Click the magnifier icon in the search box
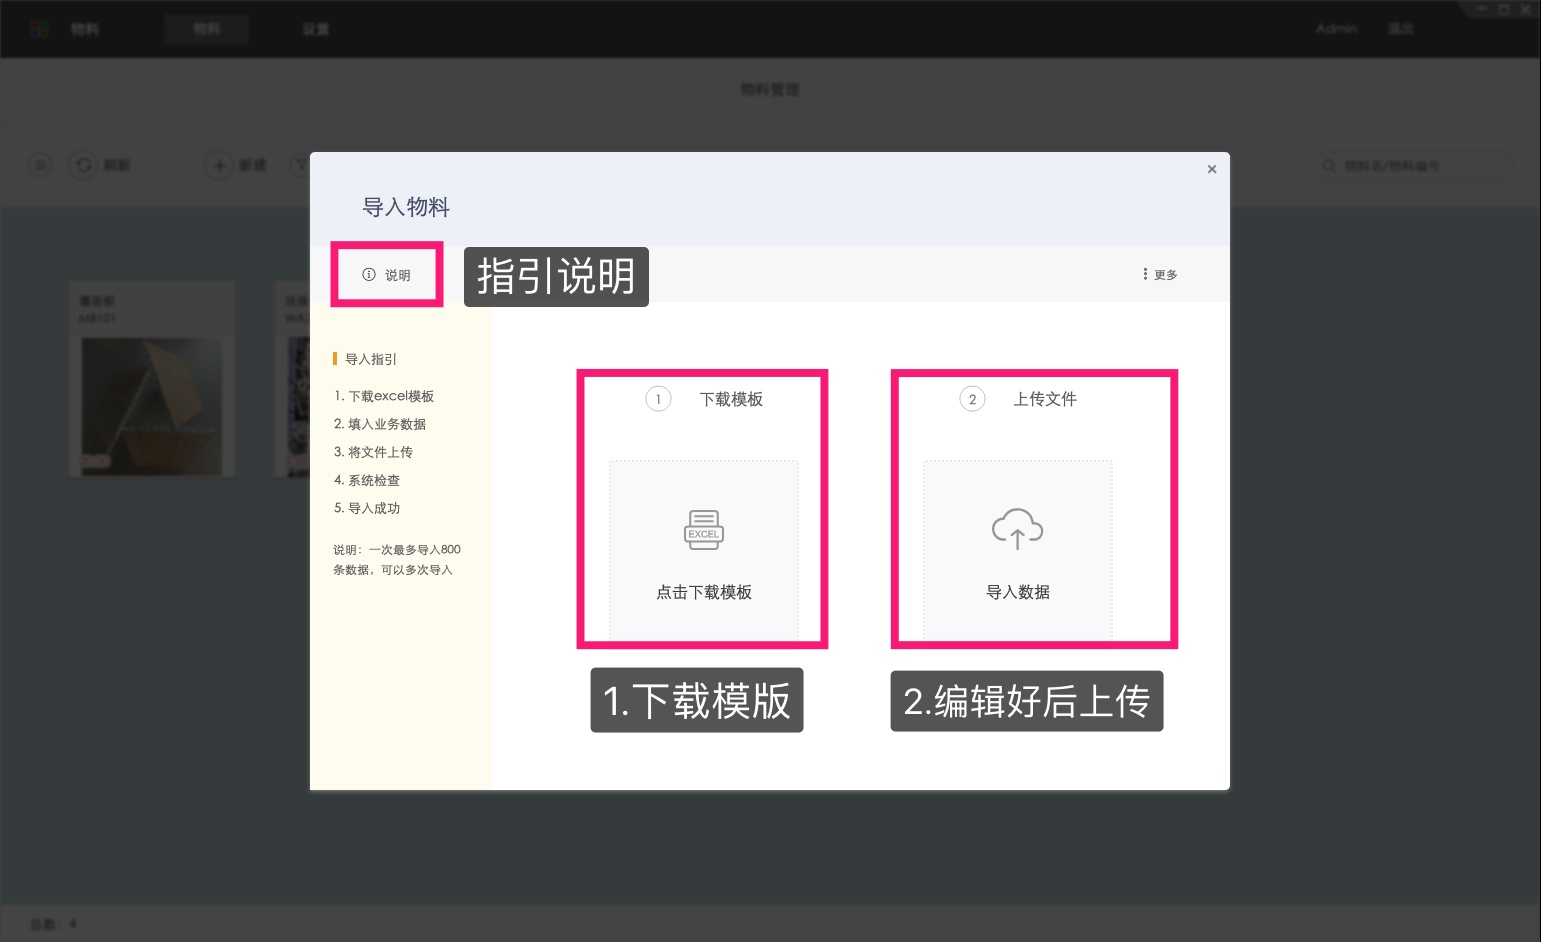The height and width of the screenshot is (942, 1541). coord(1329,166)
